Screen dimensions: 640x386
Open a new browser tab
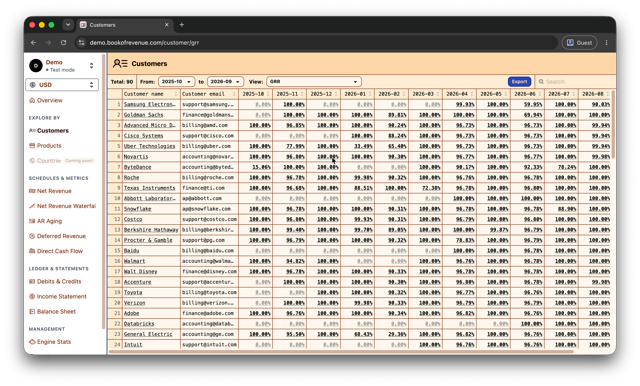(x=182, y=25)
